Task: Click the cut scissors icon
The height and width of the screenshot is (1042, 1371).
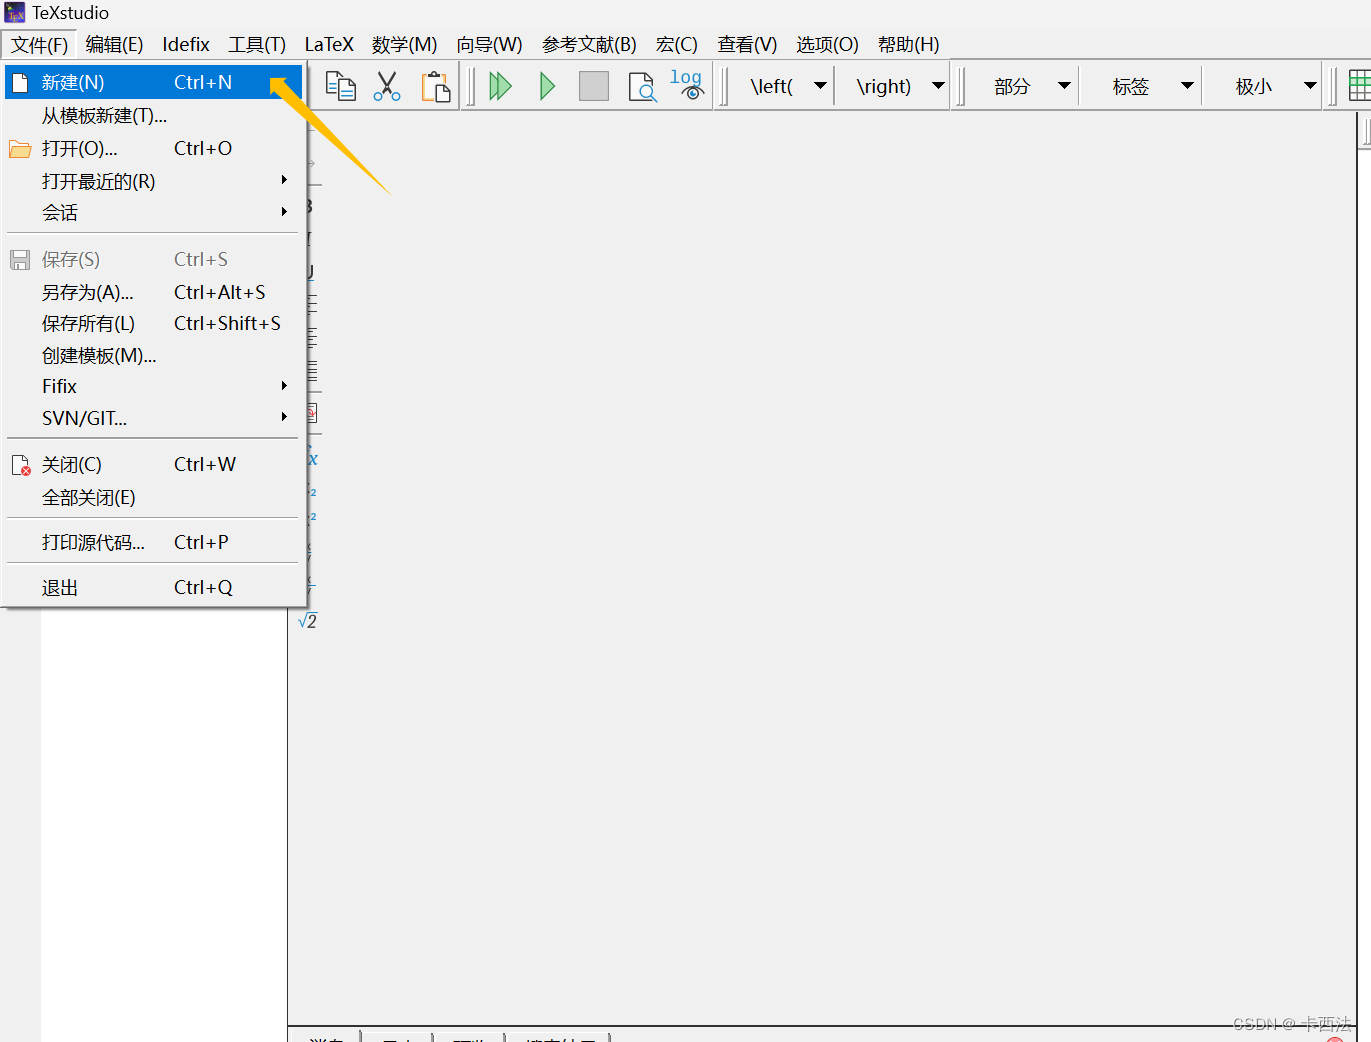Action: 387,86
